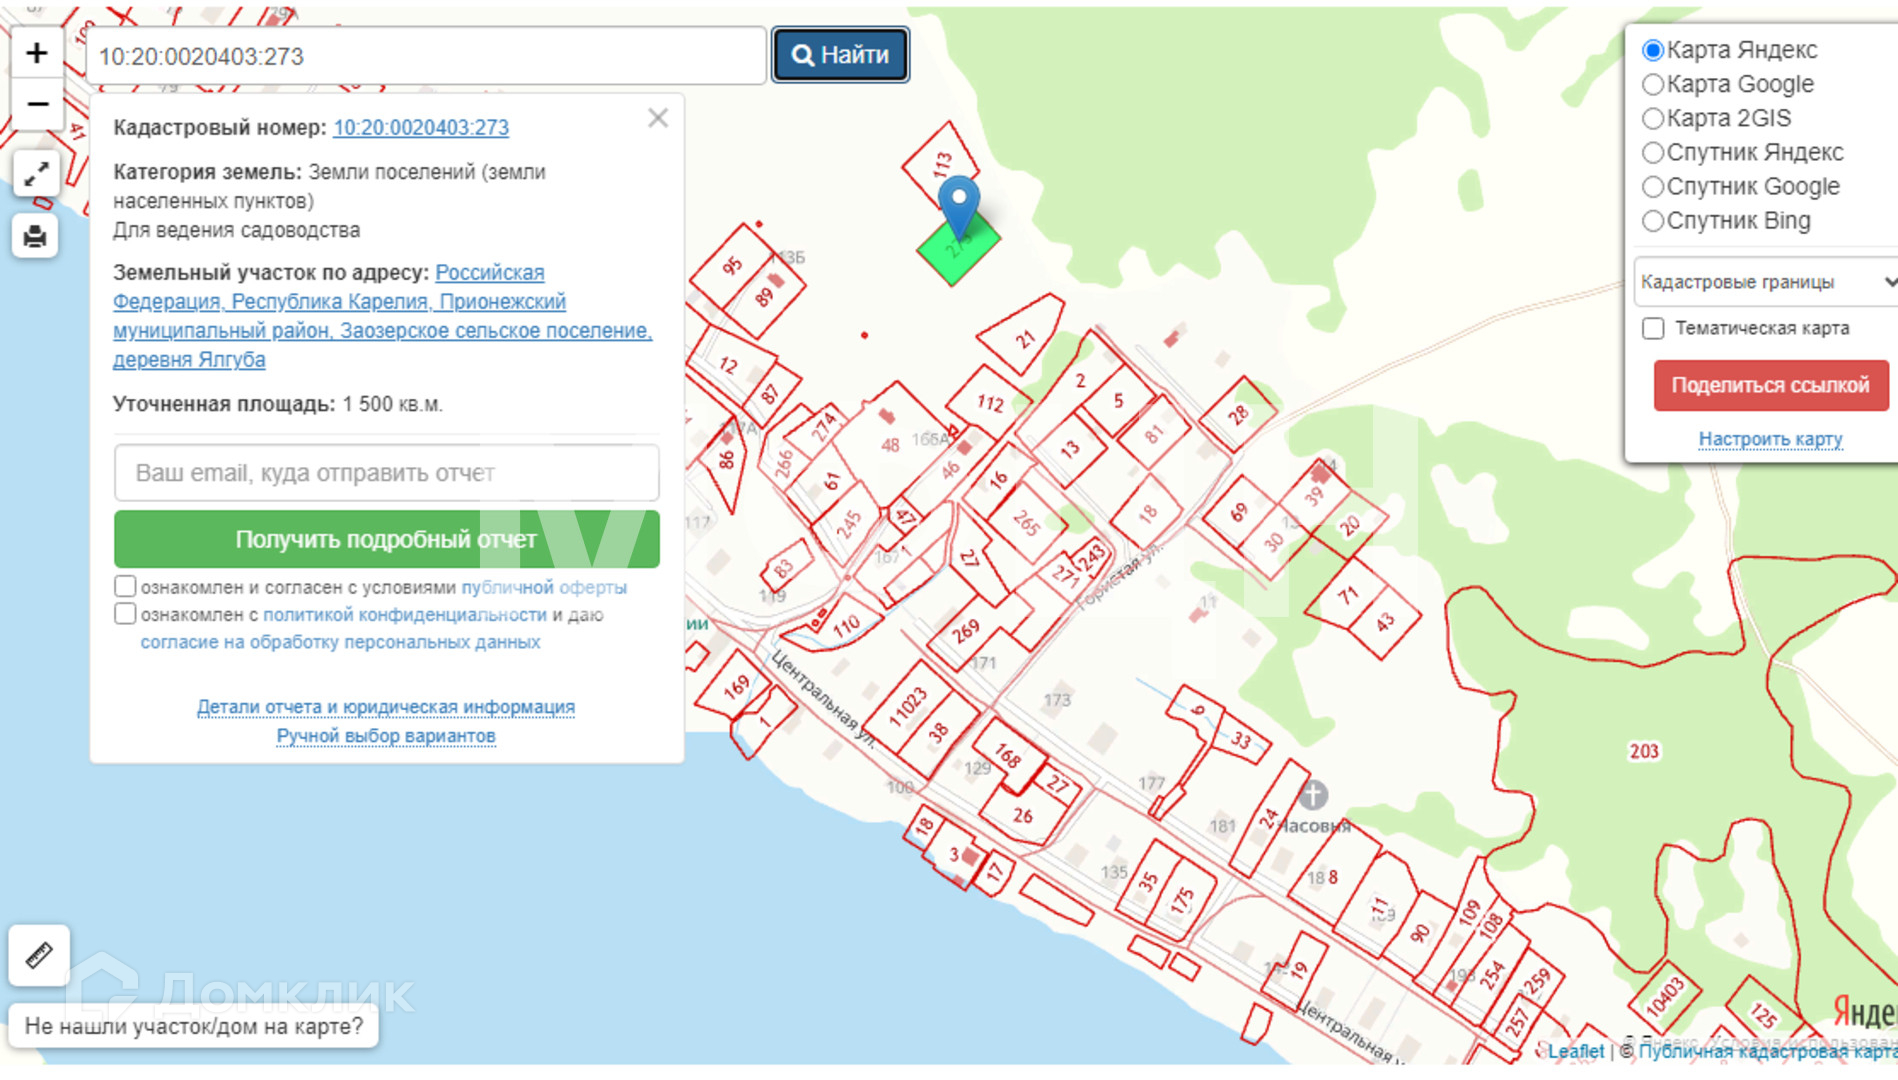Click Получить подробный отчет button

tap(386, 539)
